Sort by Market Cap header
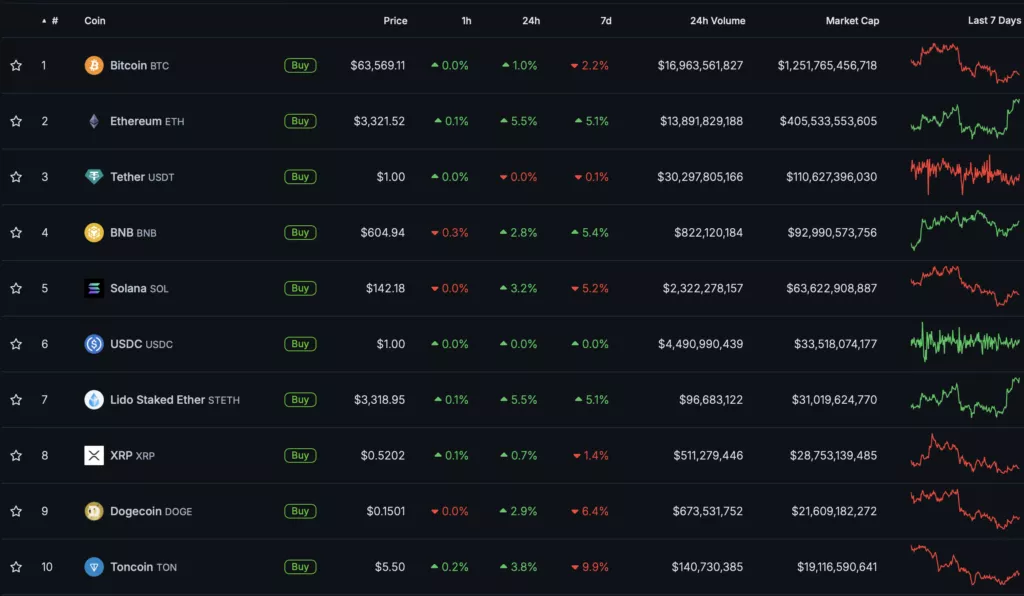Screen dimensions: 1024x596 coord(852,21)
